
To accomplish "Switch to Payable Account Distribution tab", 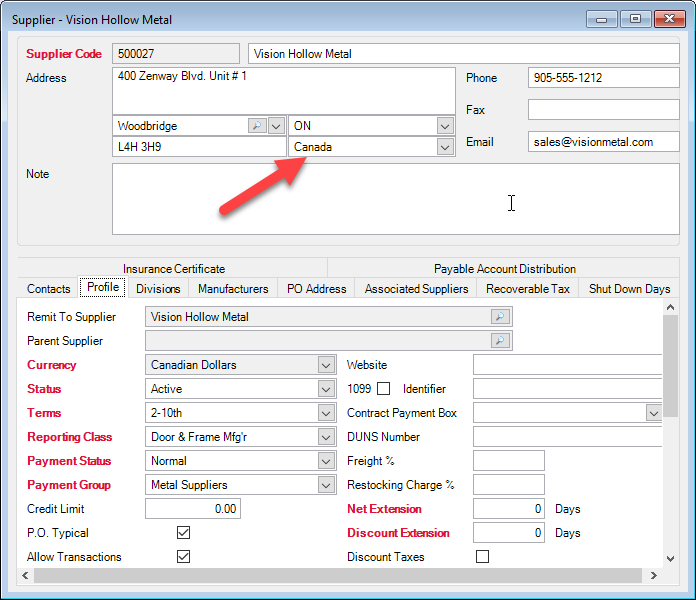I will [x=505, y=268].
